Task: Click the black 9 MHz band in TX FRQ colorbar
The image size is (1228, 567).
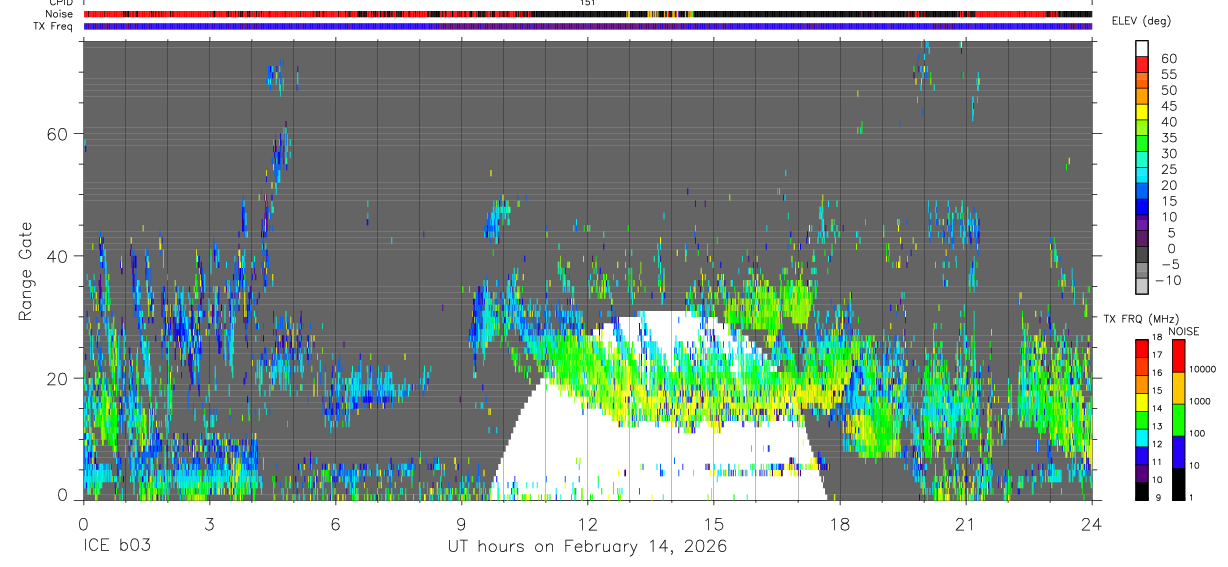Action: [1141, 491]
